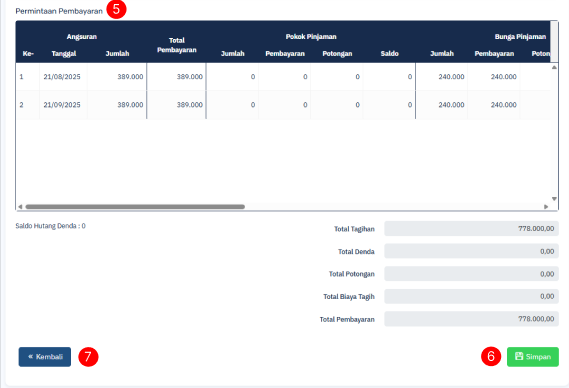Click Pokok Saldo 0 in row 1
Screen dimensions: 569x388
coord(410,77)
